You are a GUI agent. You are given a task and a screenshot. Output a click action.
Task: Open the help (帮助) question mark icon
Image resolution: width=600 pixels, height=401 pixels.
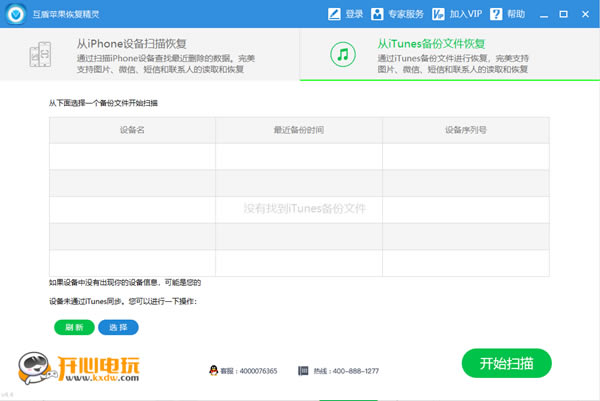coord(498,14)
